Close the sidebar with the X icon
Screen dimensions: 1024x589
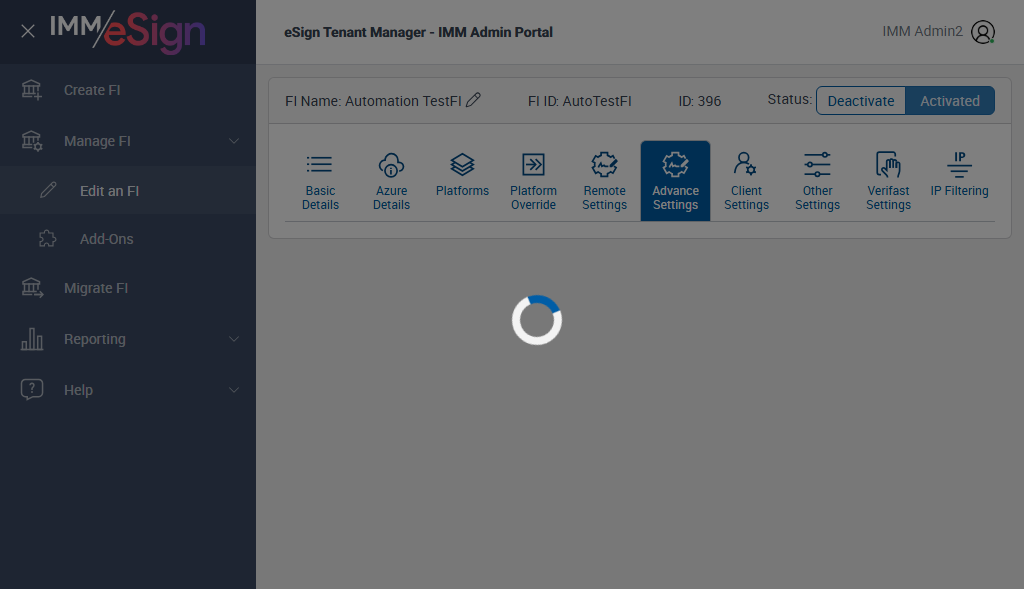pos(27,31)
